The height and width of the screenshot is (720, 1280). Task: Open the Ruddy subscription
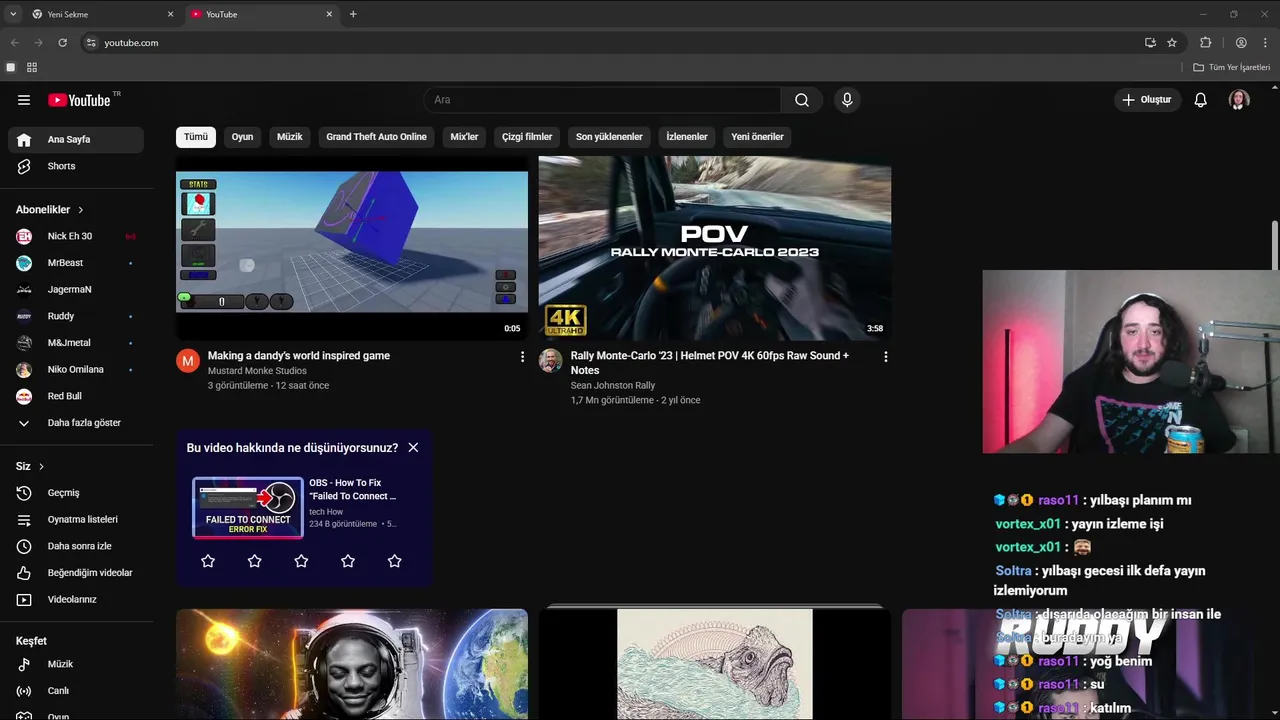point(76,316)
